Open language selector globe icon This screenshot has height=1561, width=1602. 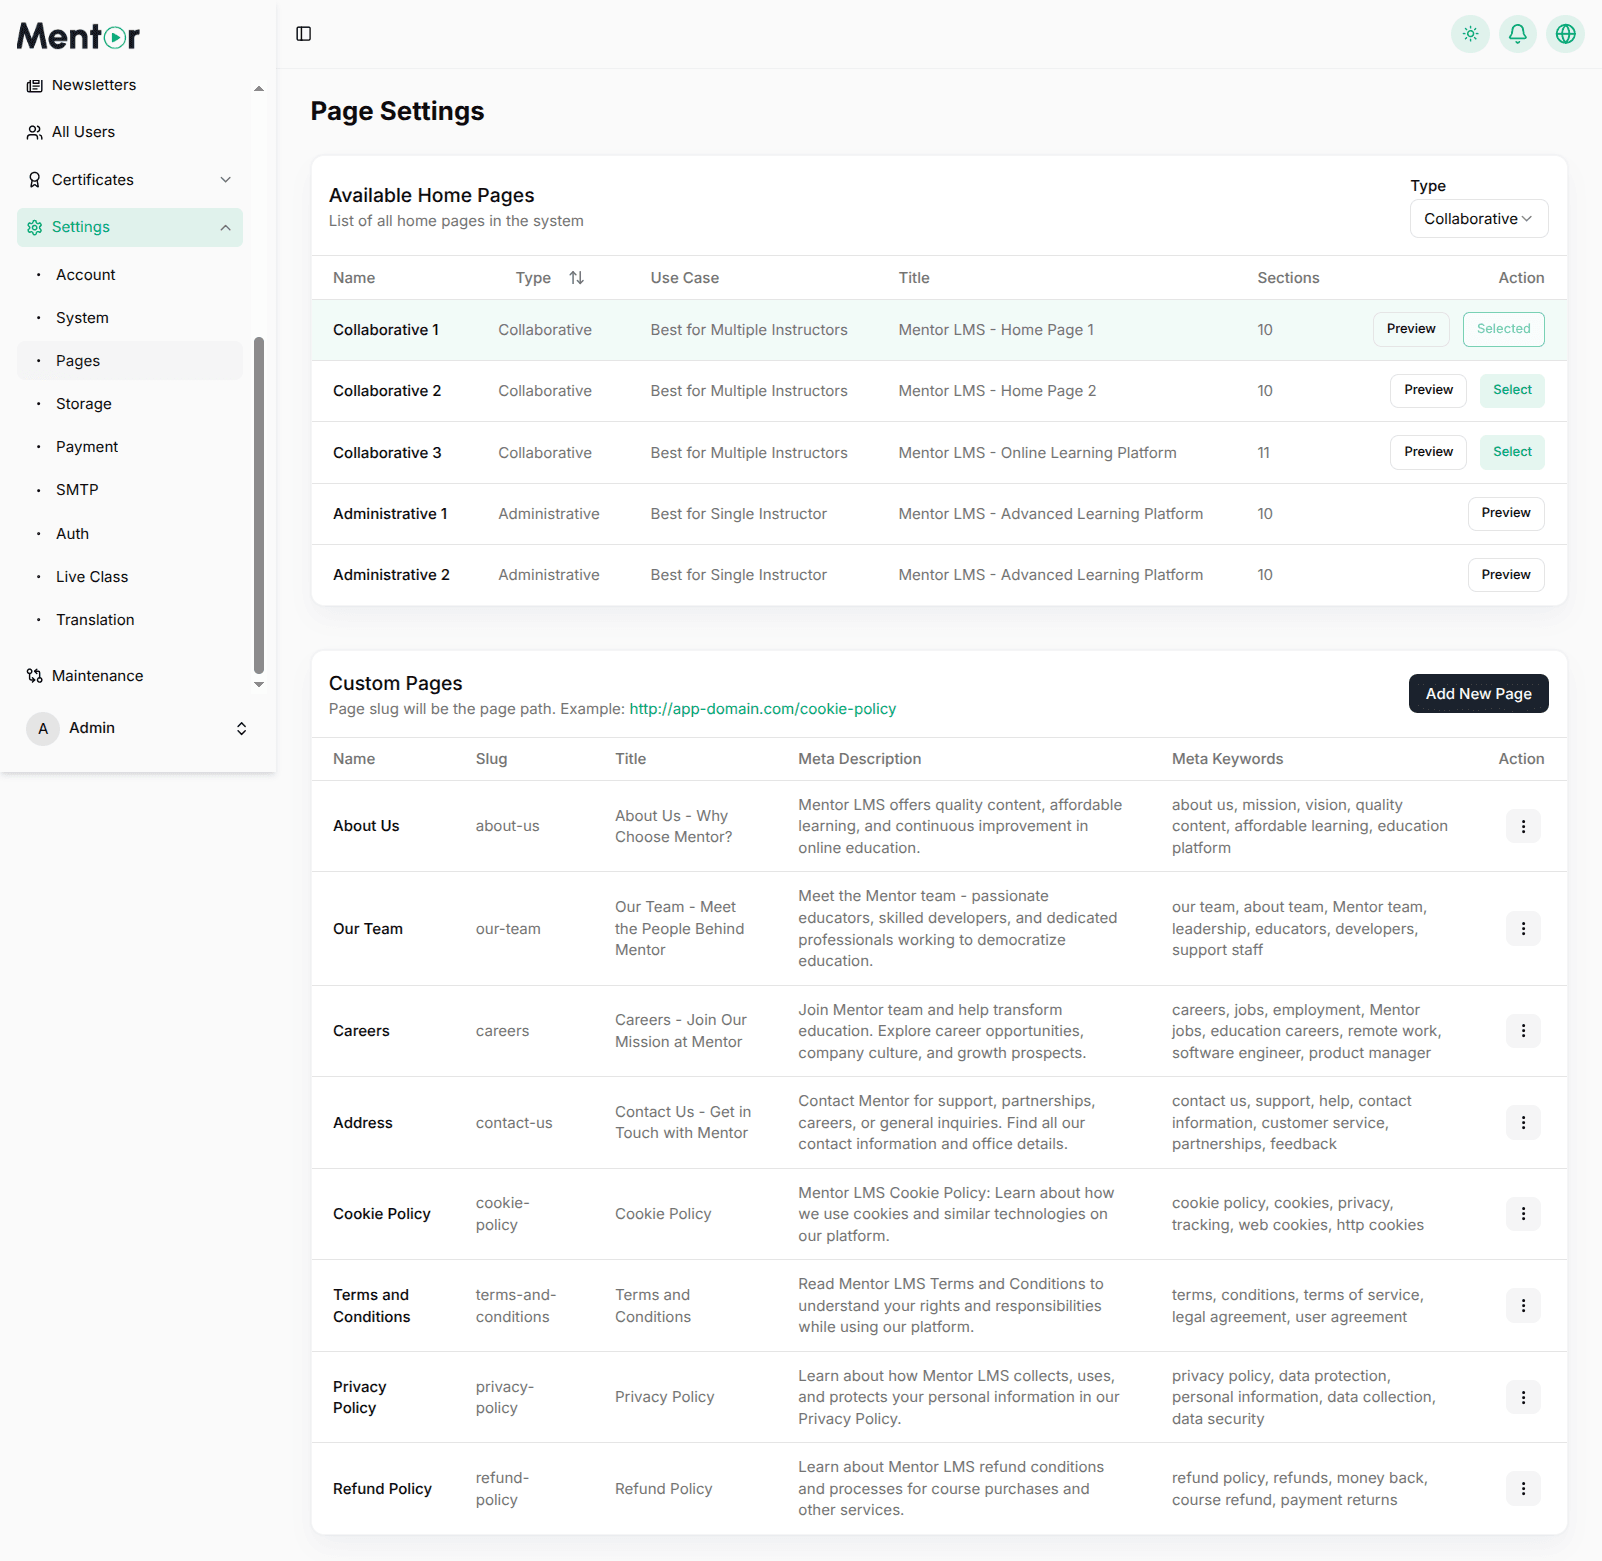pos(1565,33)
